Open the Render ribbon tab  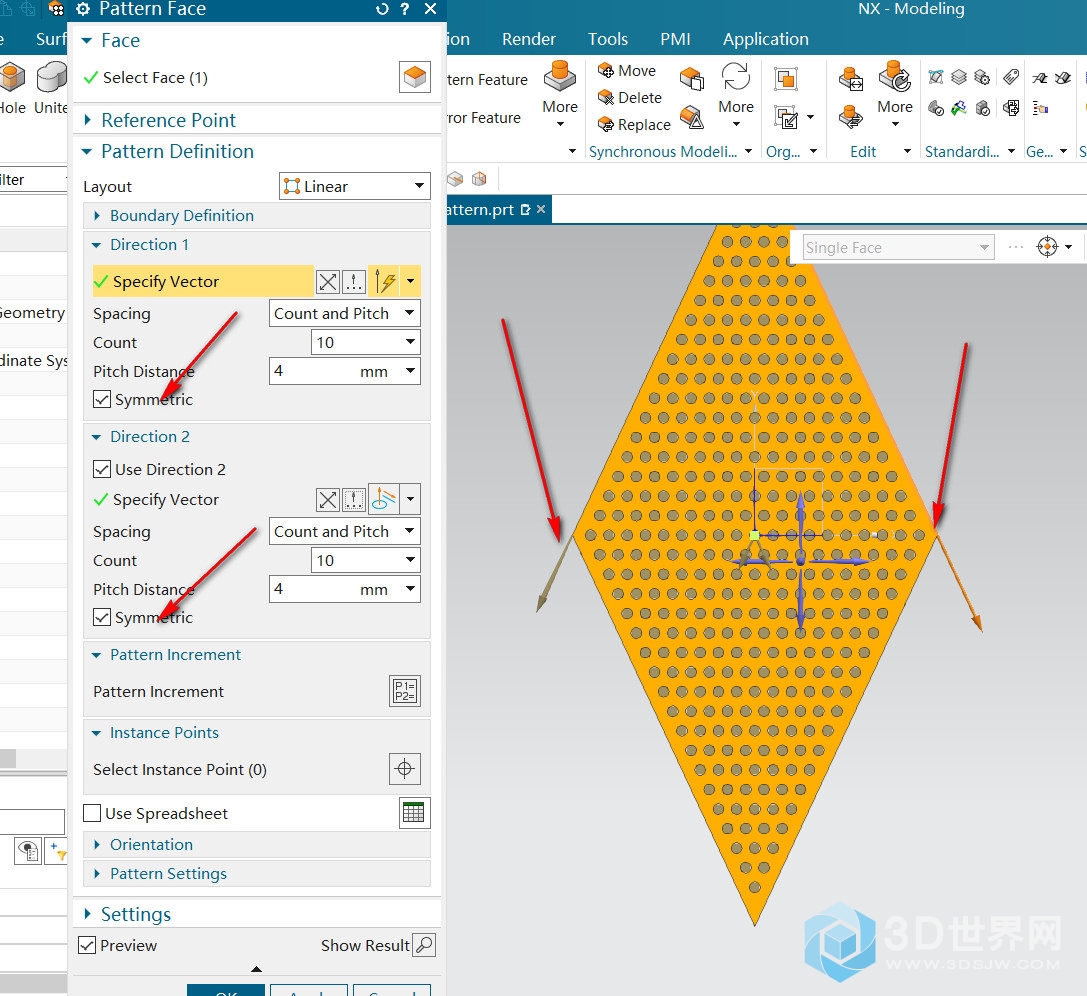tap(529, 39)
